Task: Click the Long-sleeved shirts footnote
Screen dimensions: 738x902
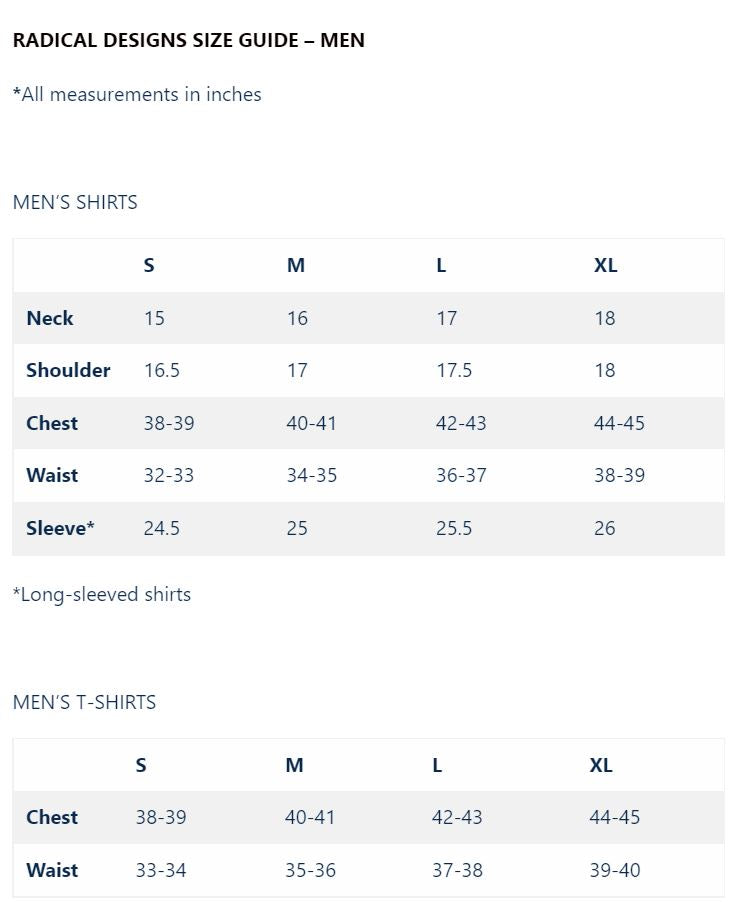Action: coord(102,594)
